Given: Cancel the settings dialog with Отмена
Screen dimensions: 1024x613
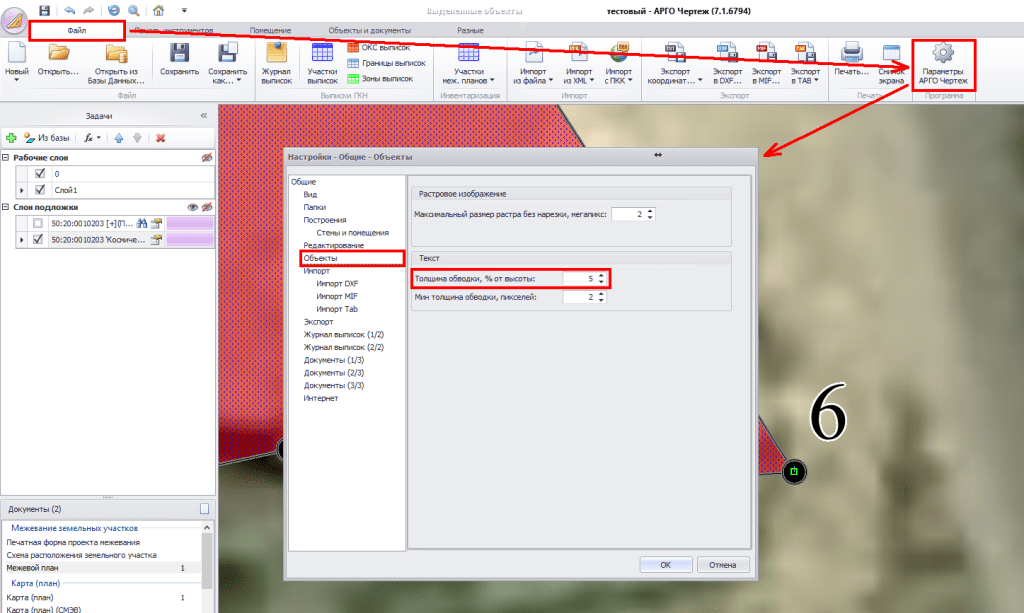Looking at the screenshot, I should (x=722, y=565).
